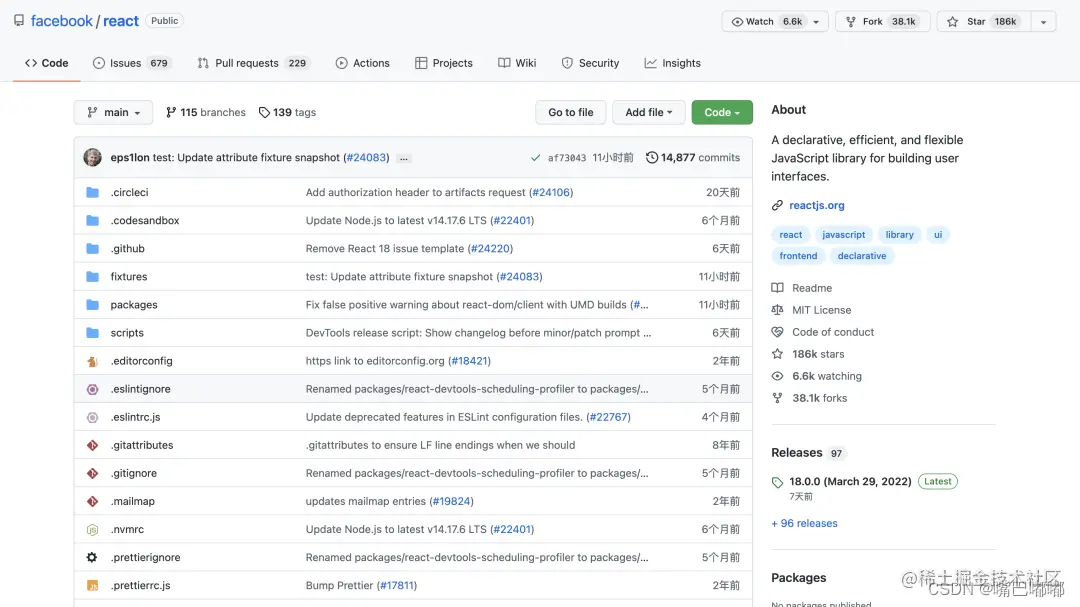1080x607 pixels.
Task: Click the .prettierignore gear icon
Action: pos(92,557)
